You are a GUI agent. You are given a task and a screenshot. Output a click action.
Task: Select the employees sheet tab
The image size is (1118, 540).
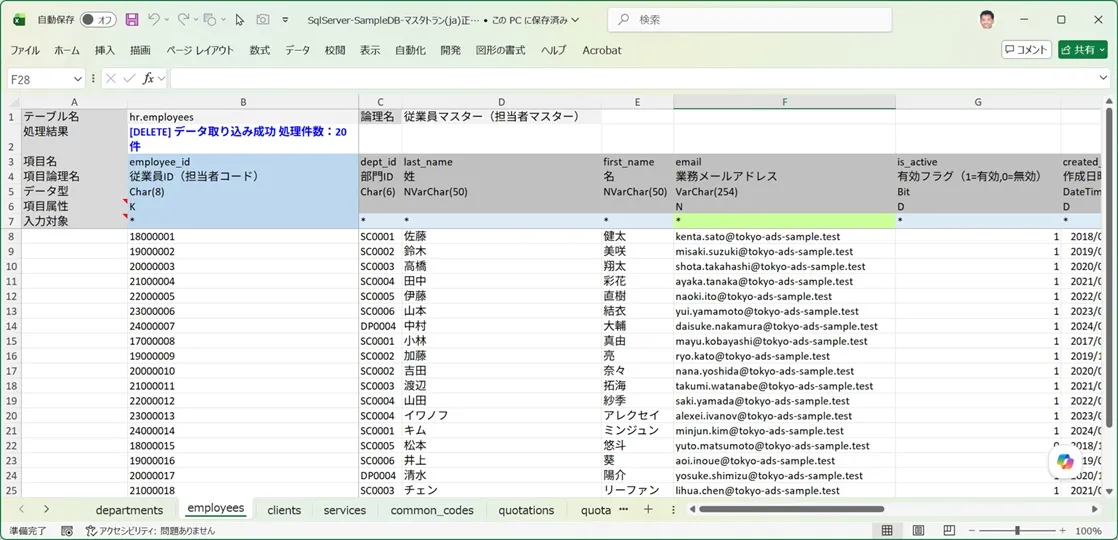(x=215, y=509)
